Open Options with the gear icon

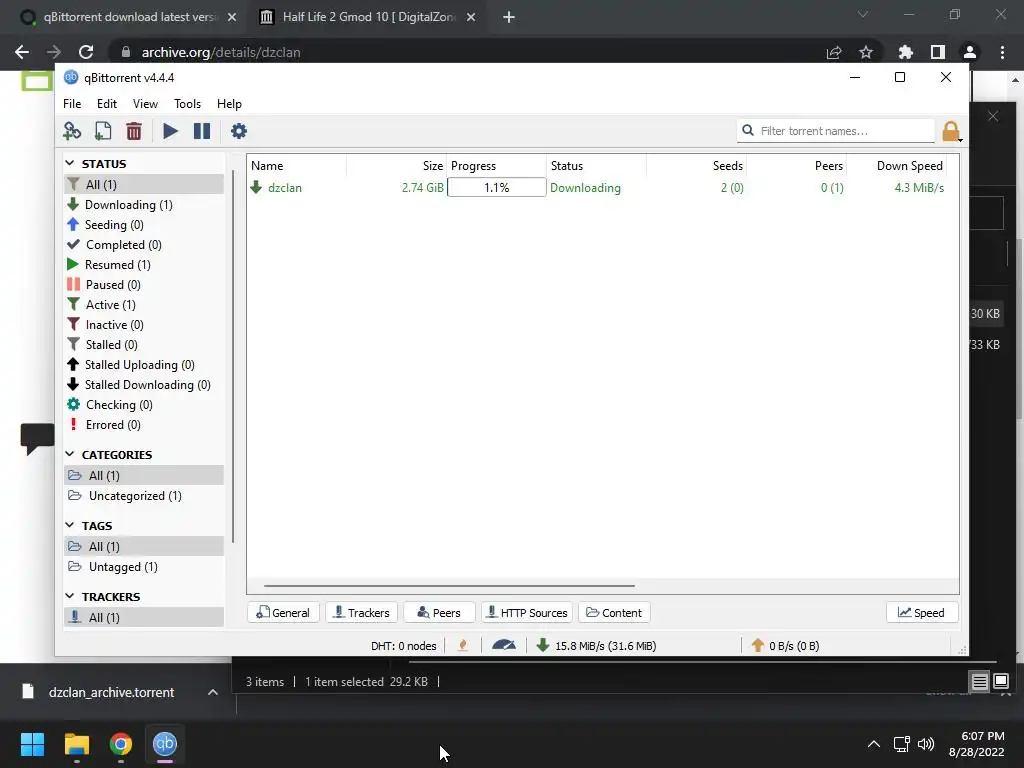pyautogui.click(x=239, y=131)
